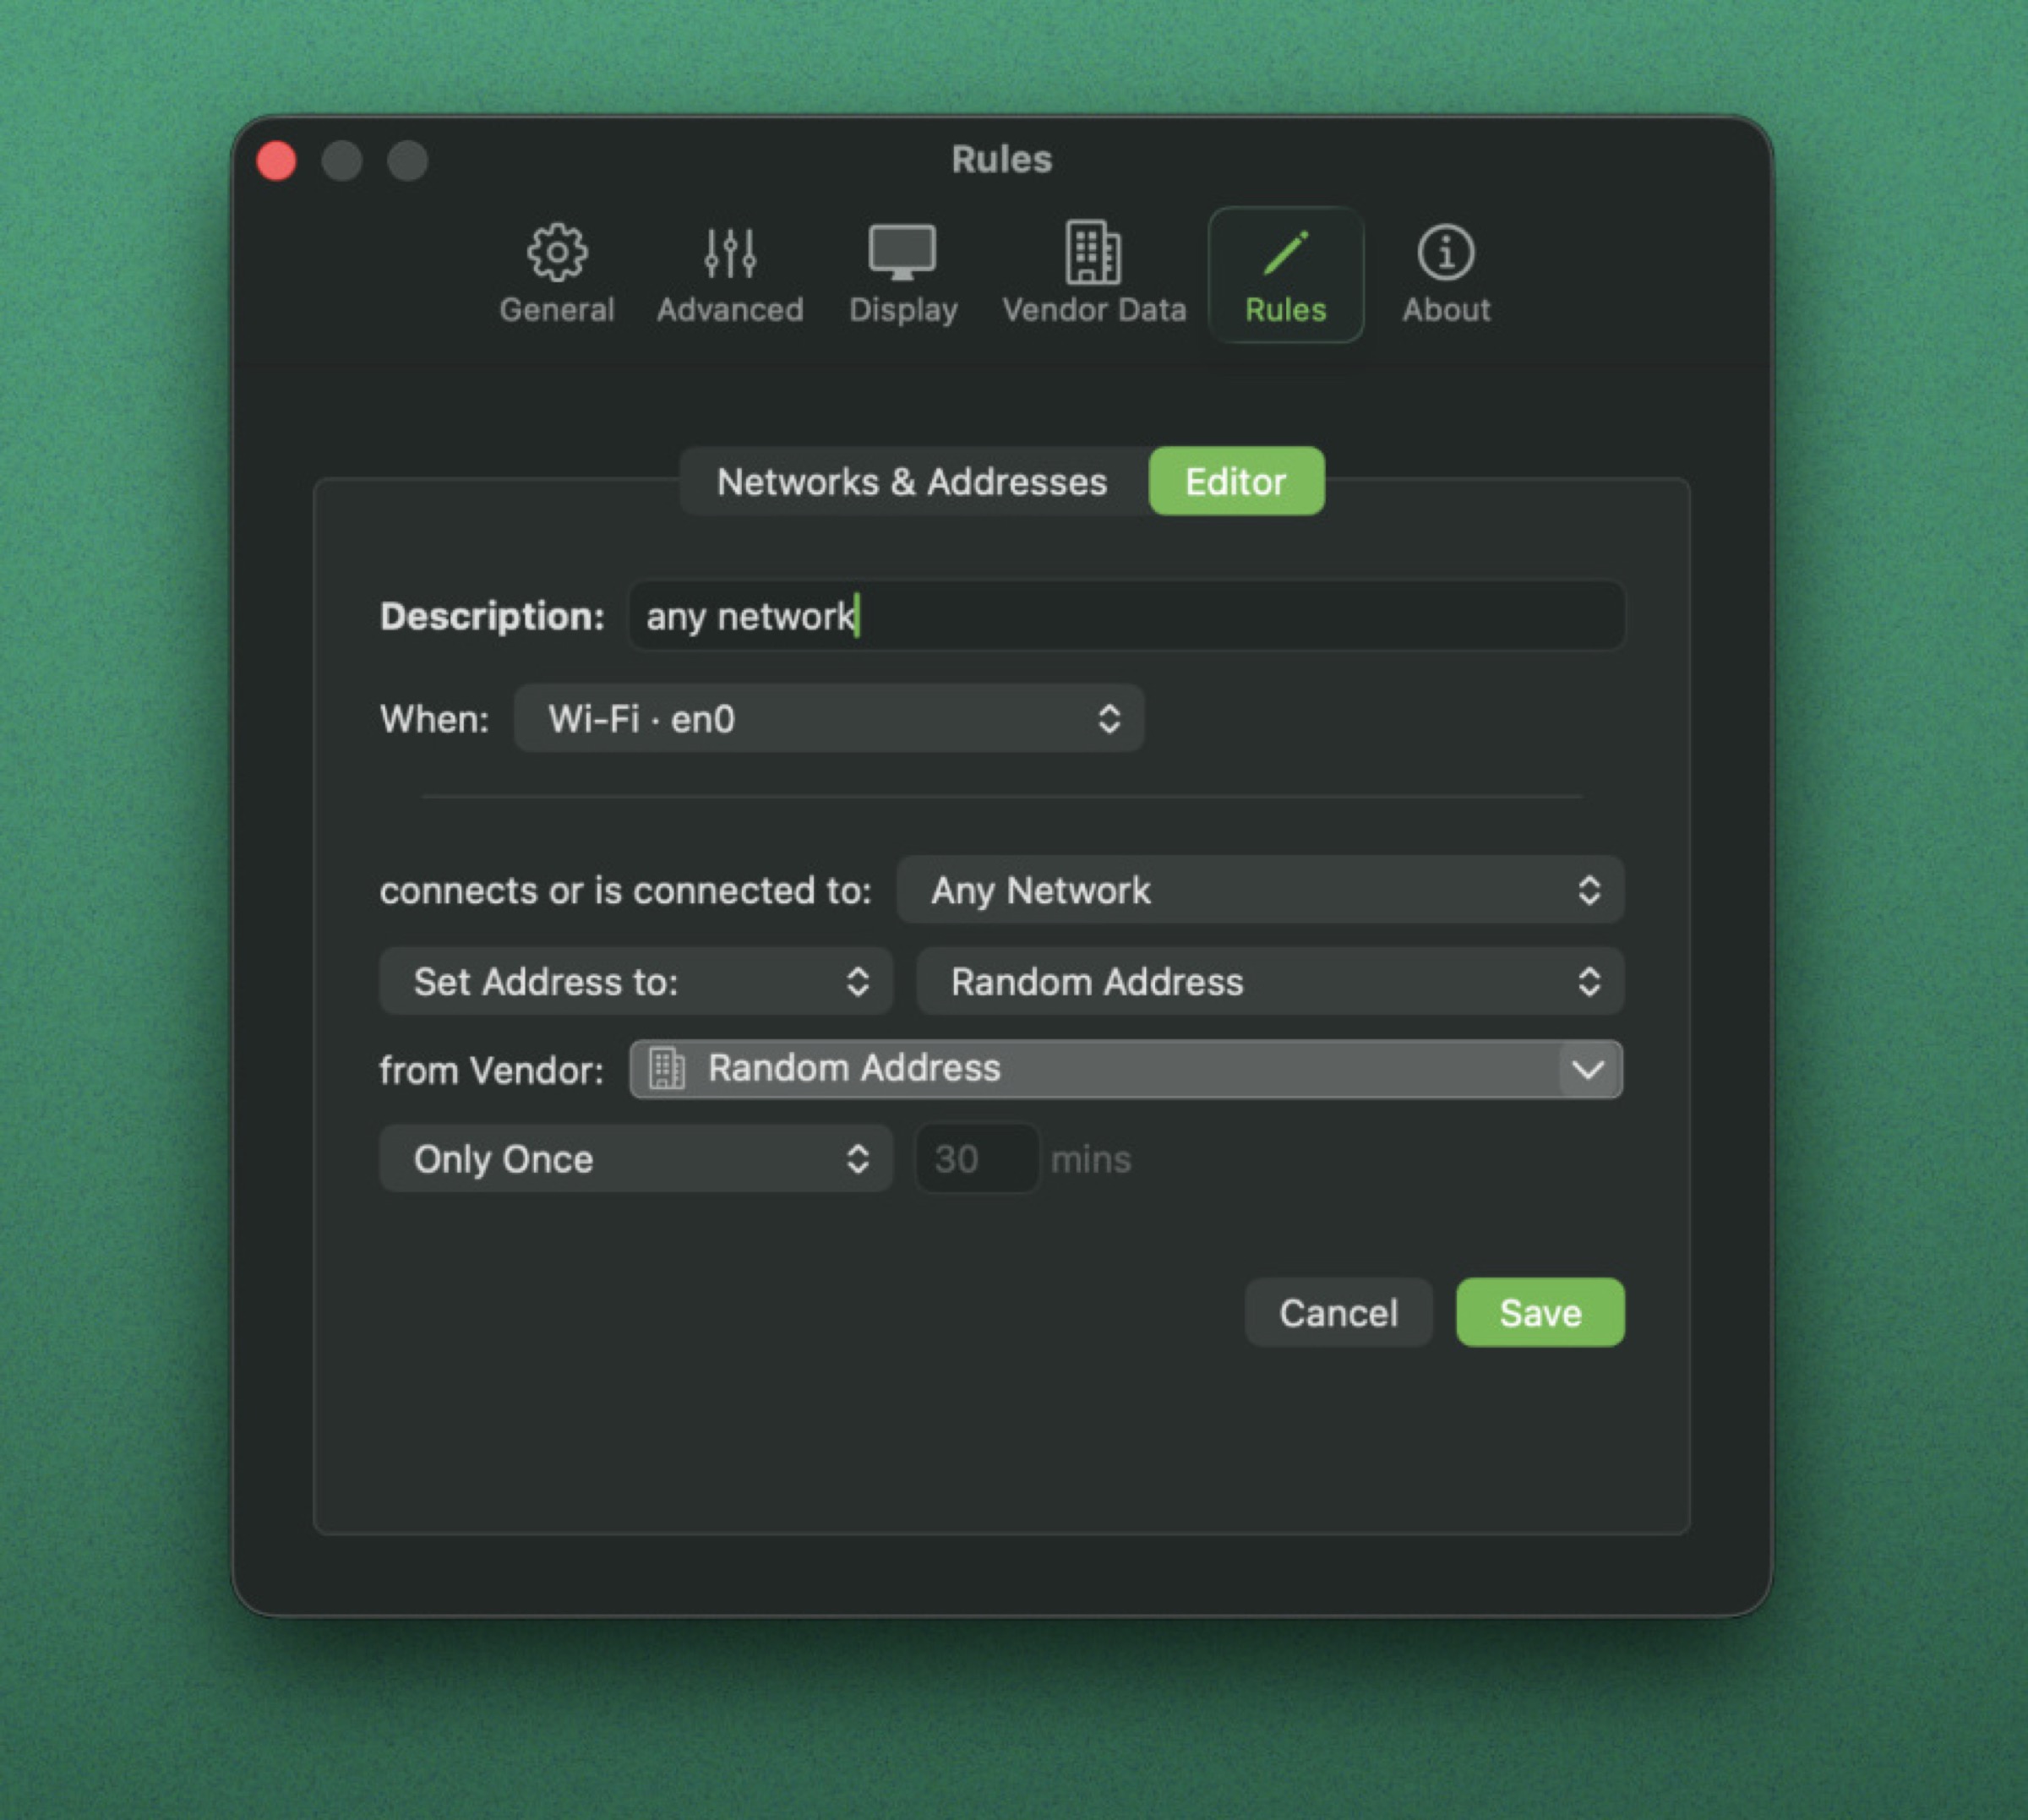This screenshot has height=1820, width=2028.
Task: Open the When Wi-Fi · en0 dropdown
Action: [829, 719]
